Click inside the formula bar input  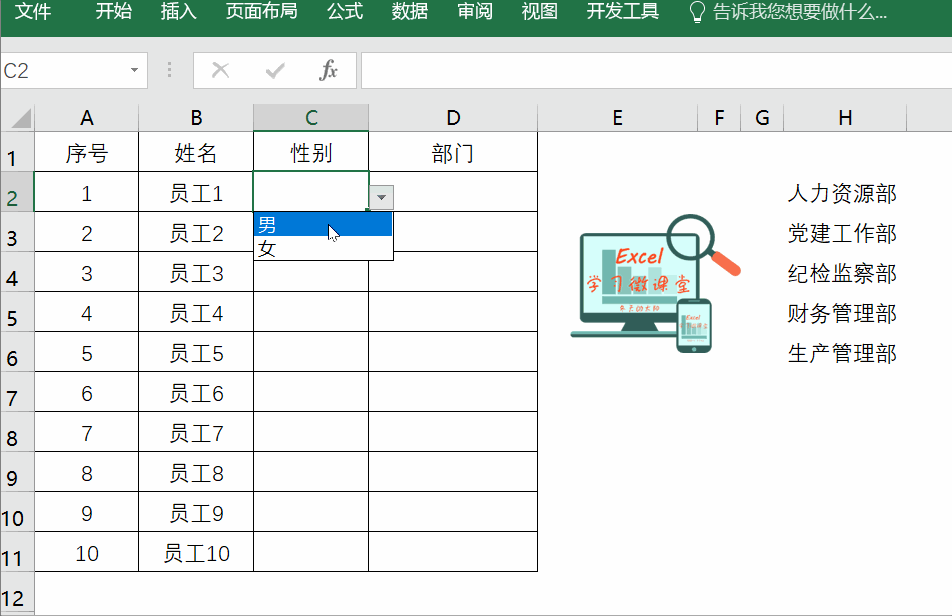coord(650,70)
